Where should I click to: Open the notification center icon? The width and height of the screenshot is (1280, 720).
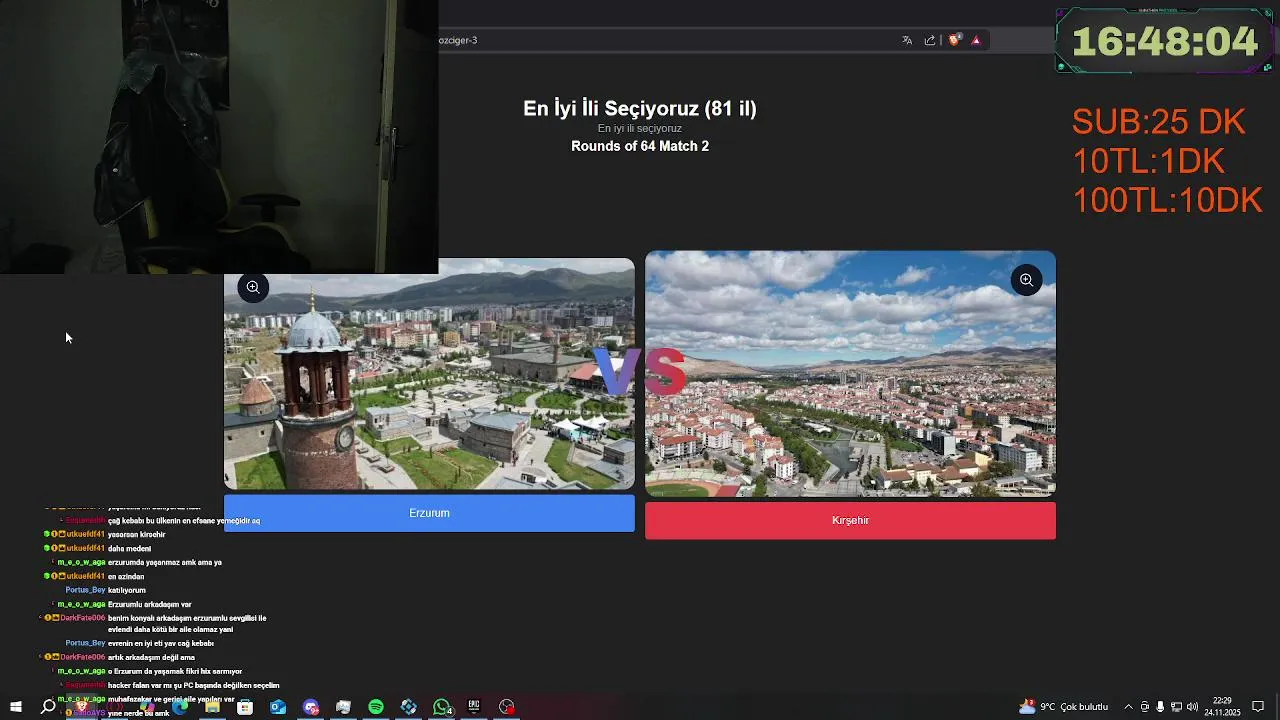[x=1258, y=707]
